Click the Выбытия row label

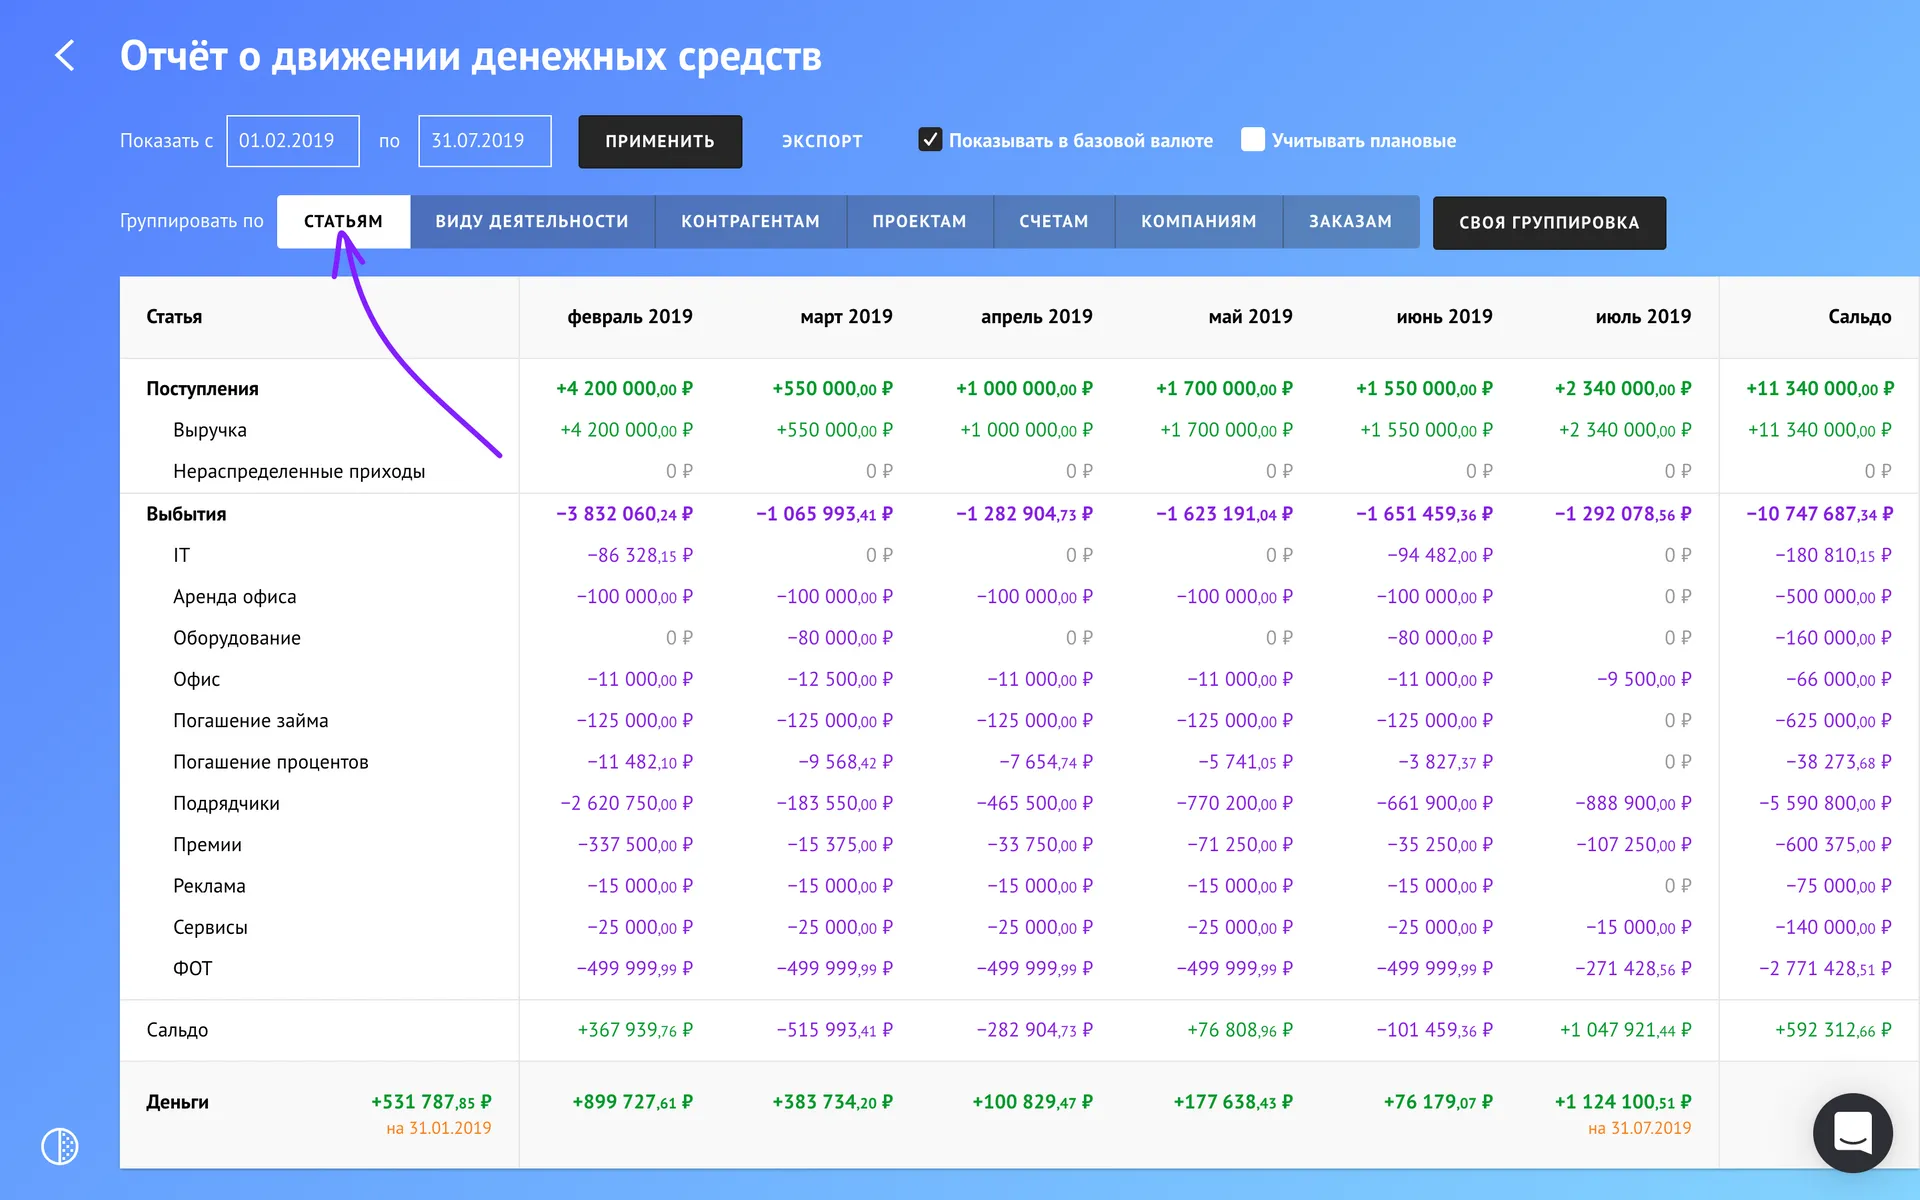pos(186,513)
